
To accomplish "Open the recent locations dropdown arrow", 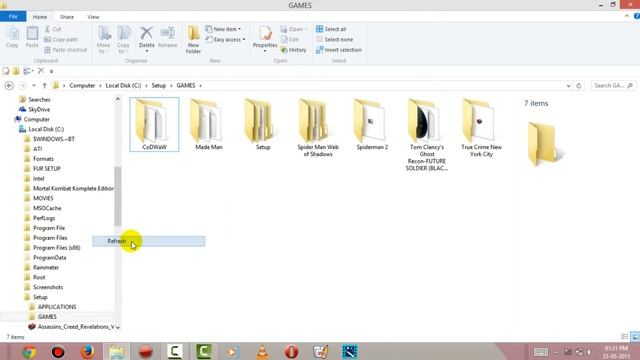I will [x=34, y=85].
